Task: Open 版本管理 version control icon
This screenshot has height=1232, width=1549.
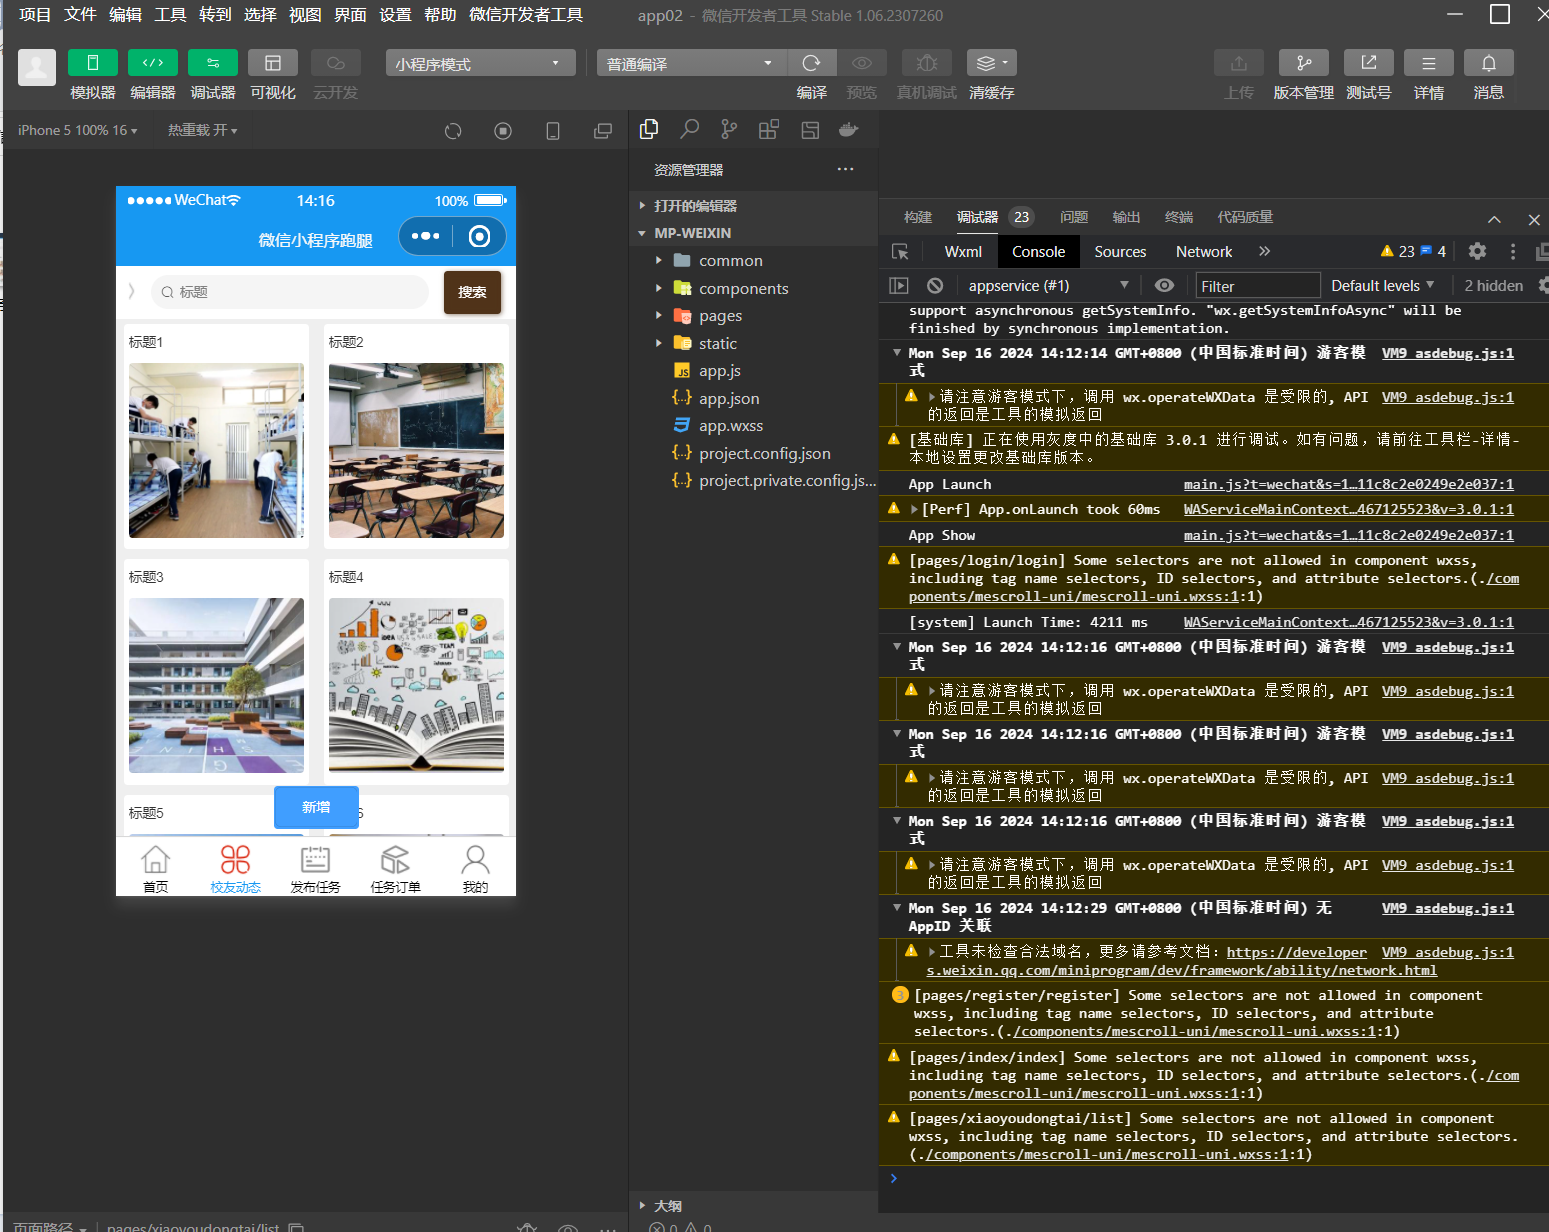Action: 1303,63
